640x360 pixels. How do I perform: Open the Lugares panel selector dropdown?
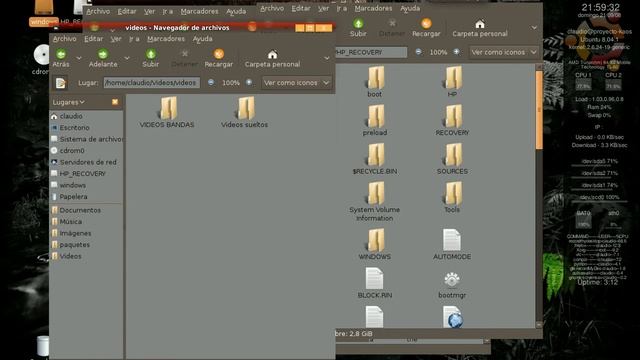[x=69, y=102]
